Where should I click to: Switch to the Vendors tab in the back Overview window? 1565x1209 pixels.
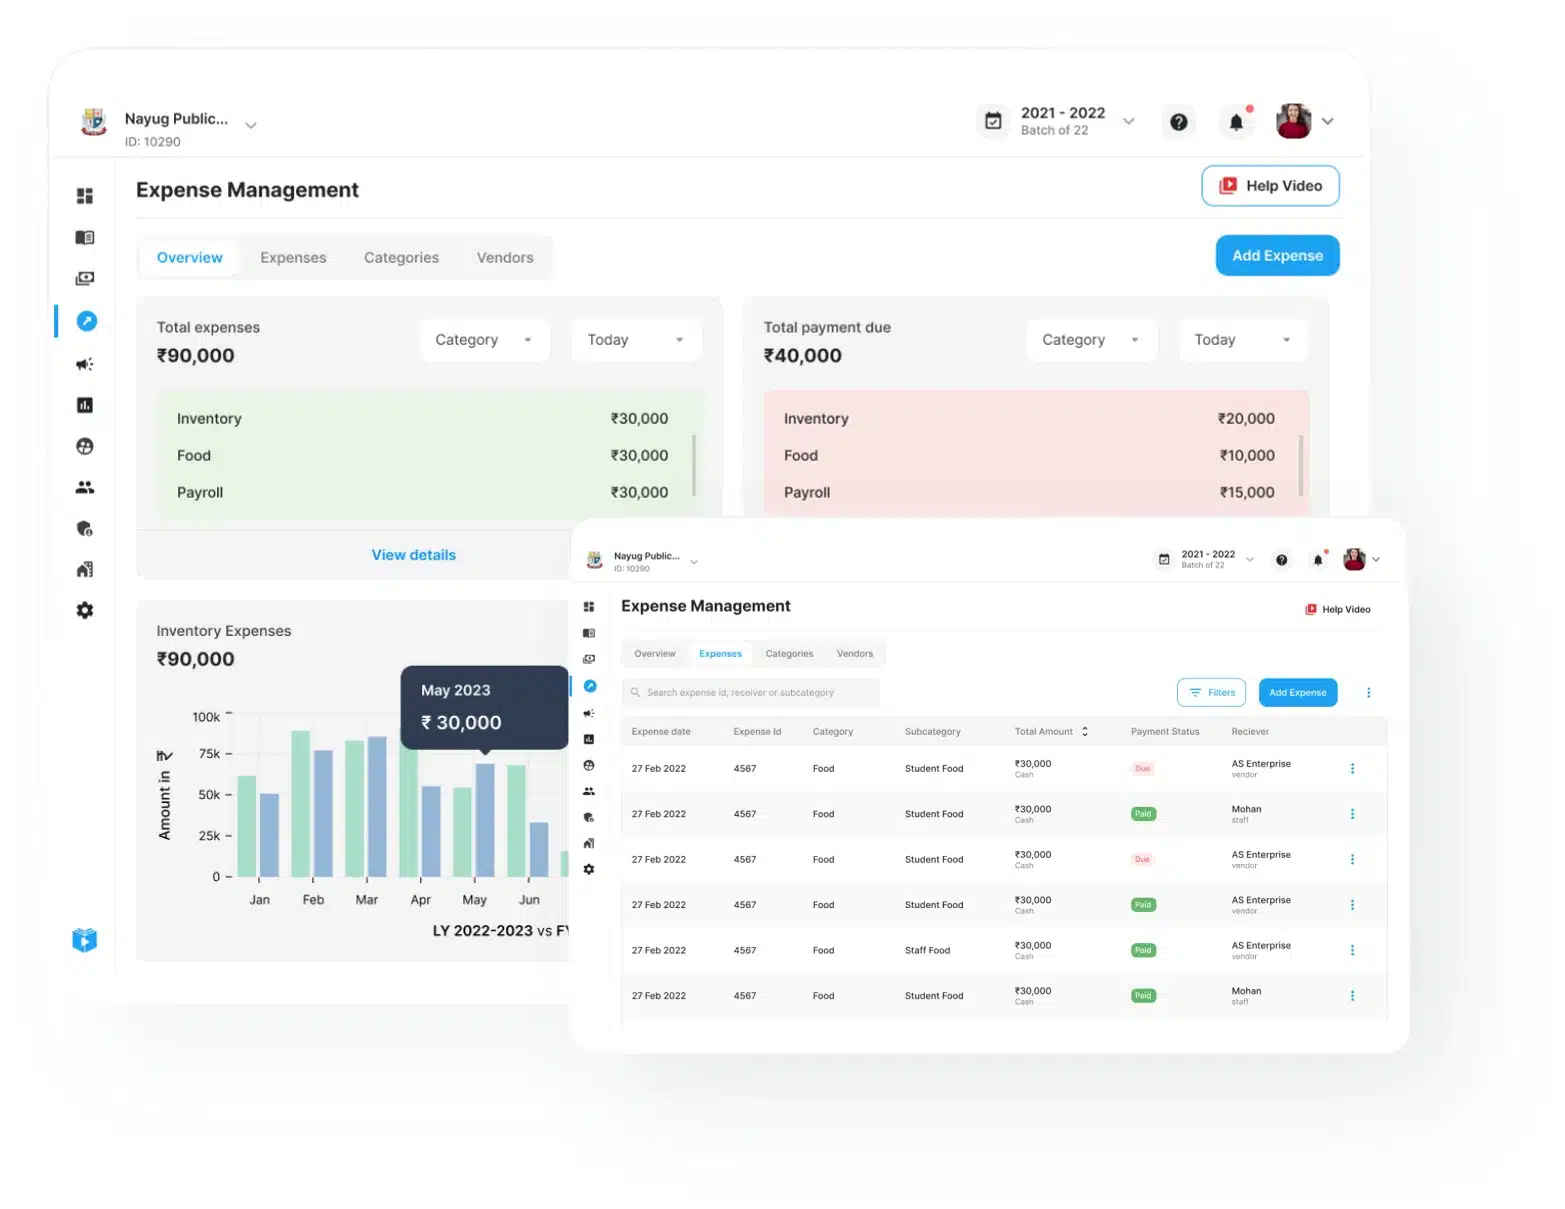click(505, 258)
